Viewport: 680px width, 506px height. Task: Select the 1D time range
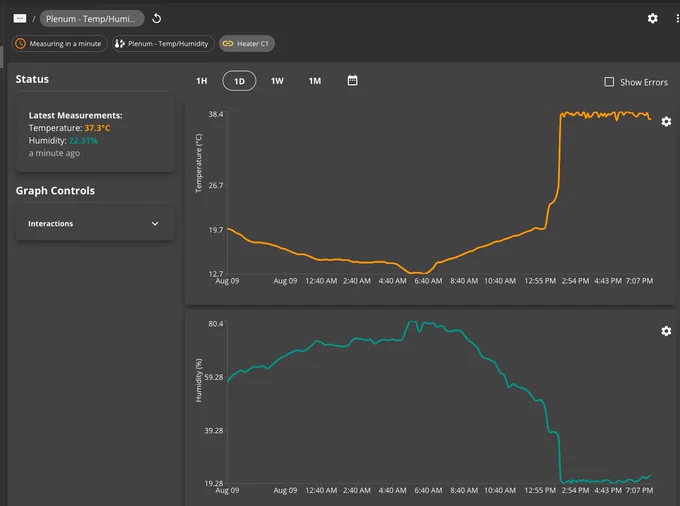coord(239,81)
